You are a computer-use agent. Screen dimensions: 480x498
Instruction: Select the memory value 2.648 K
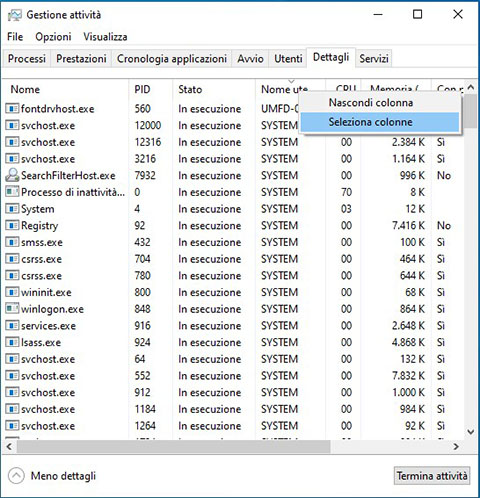(x=408, y=325)
